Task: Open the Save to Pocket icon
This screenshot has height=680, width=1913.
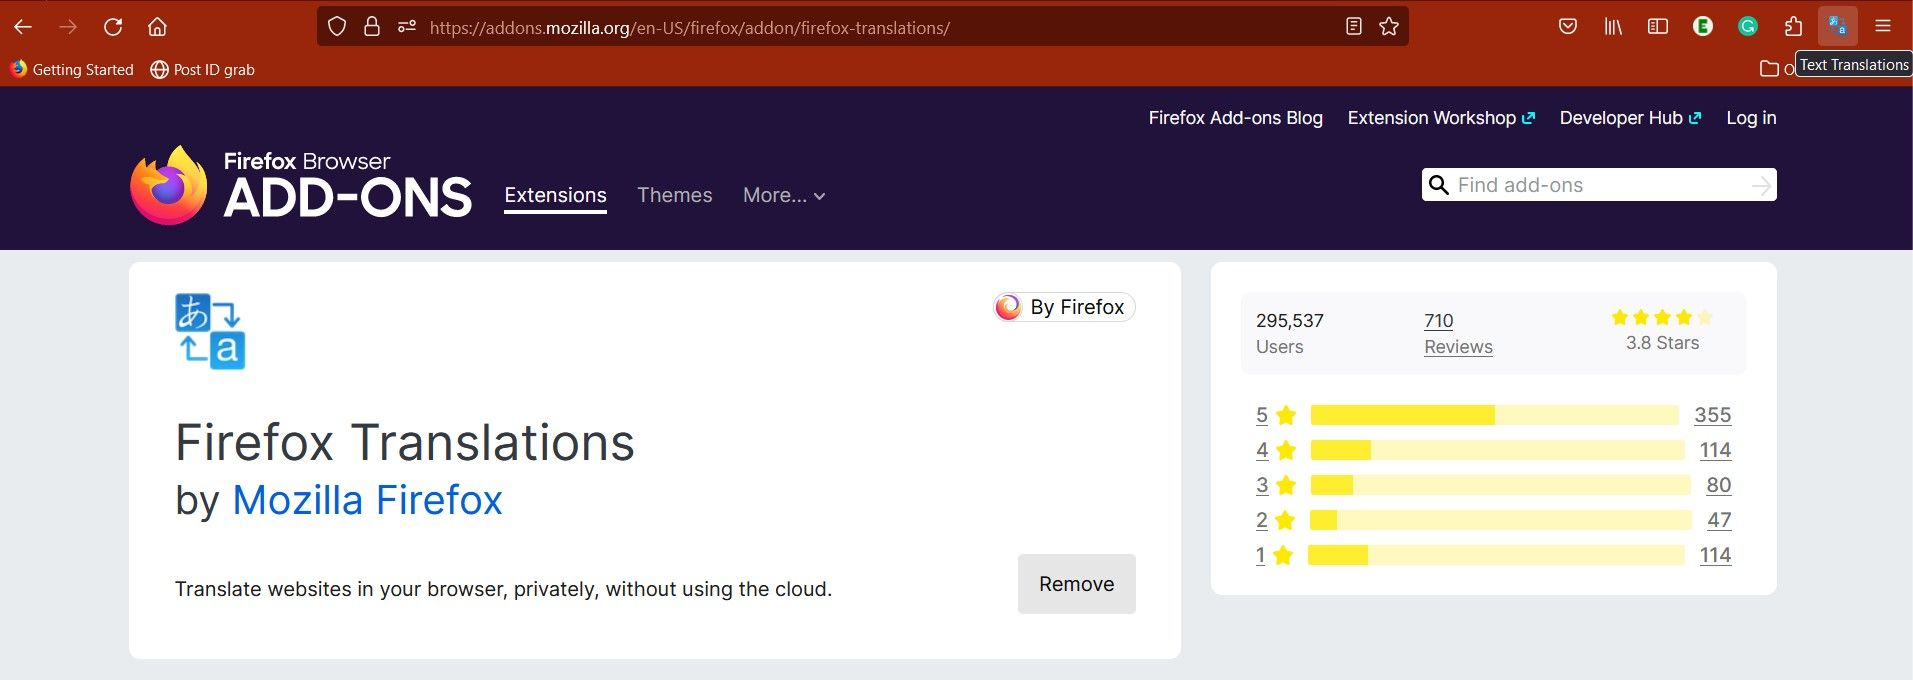Action: (1568, 27)
